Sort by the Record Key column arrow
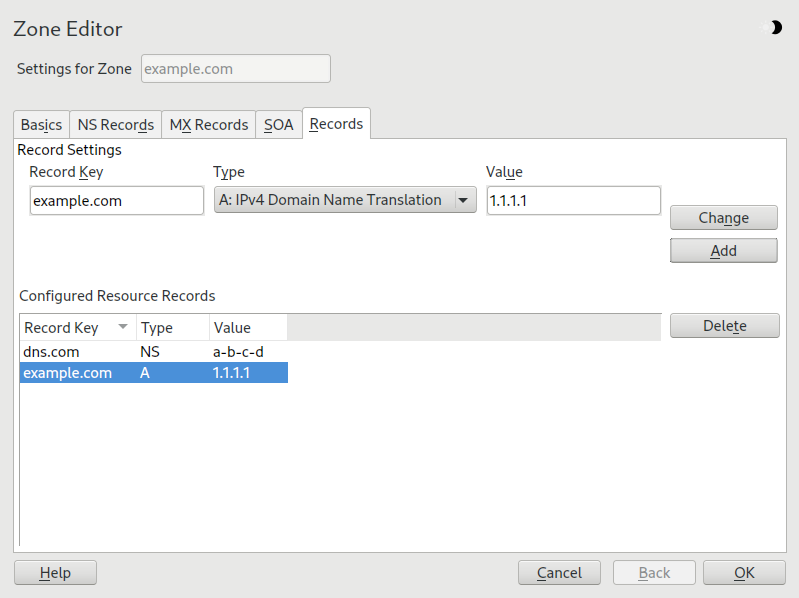 [123, 327]
